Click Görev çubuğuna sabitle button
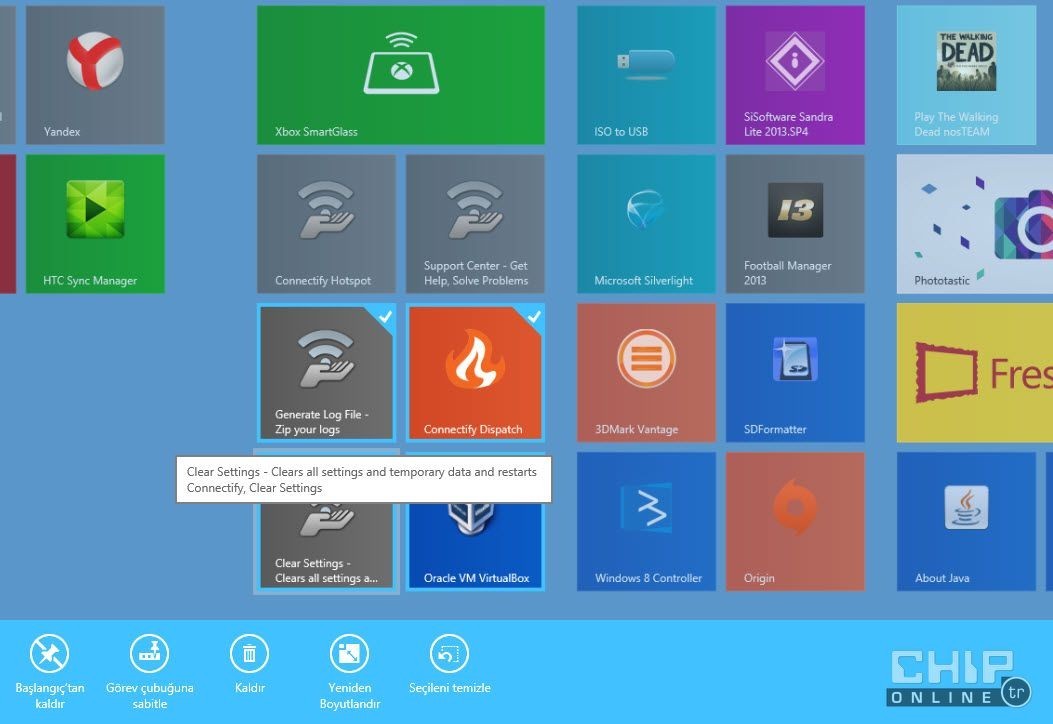 pos(149,671)
